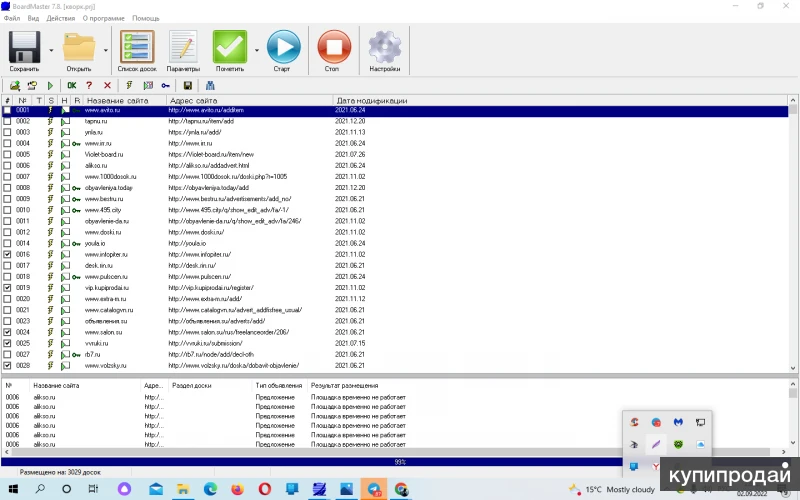Viewport: 800px width, 500px height.
Task: Click the Старт play button
Action: point(283,46)
